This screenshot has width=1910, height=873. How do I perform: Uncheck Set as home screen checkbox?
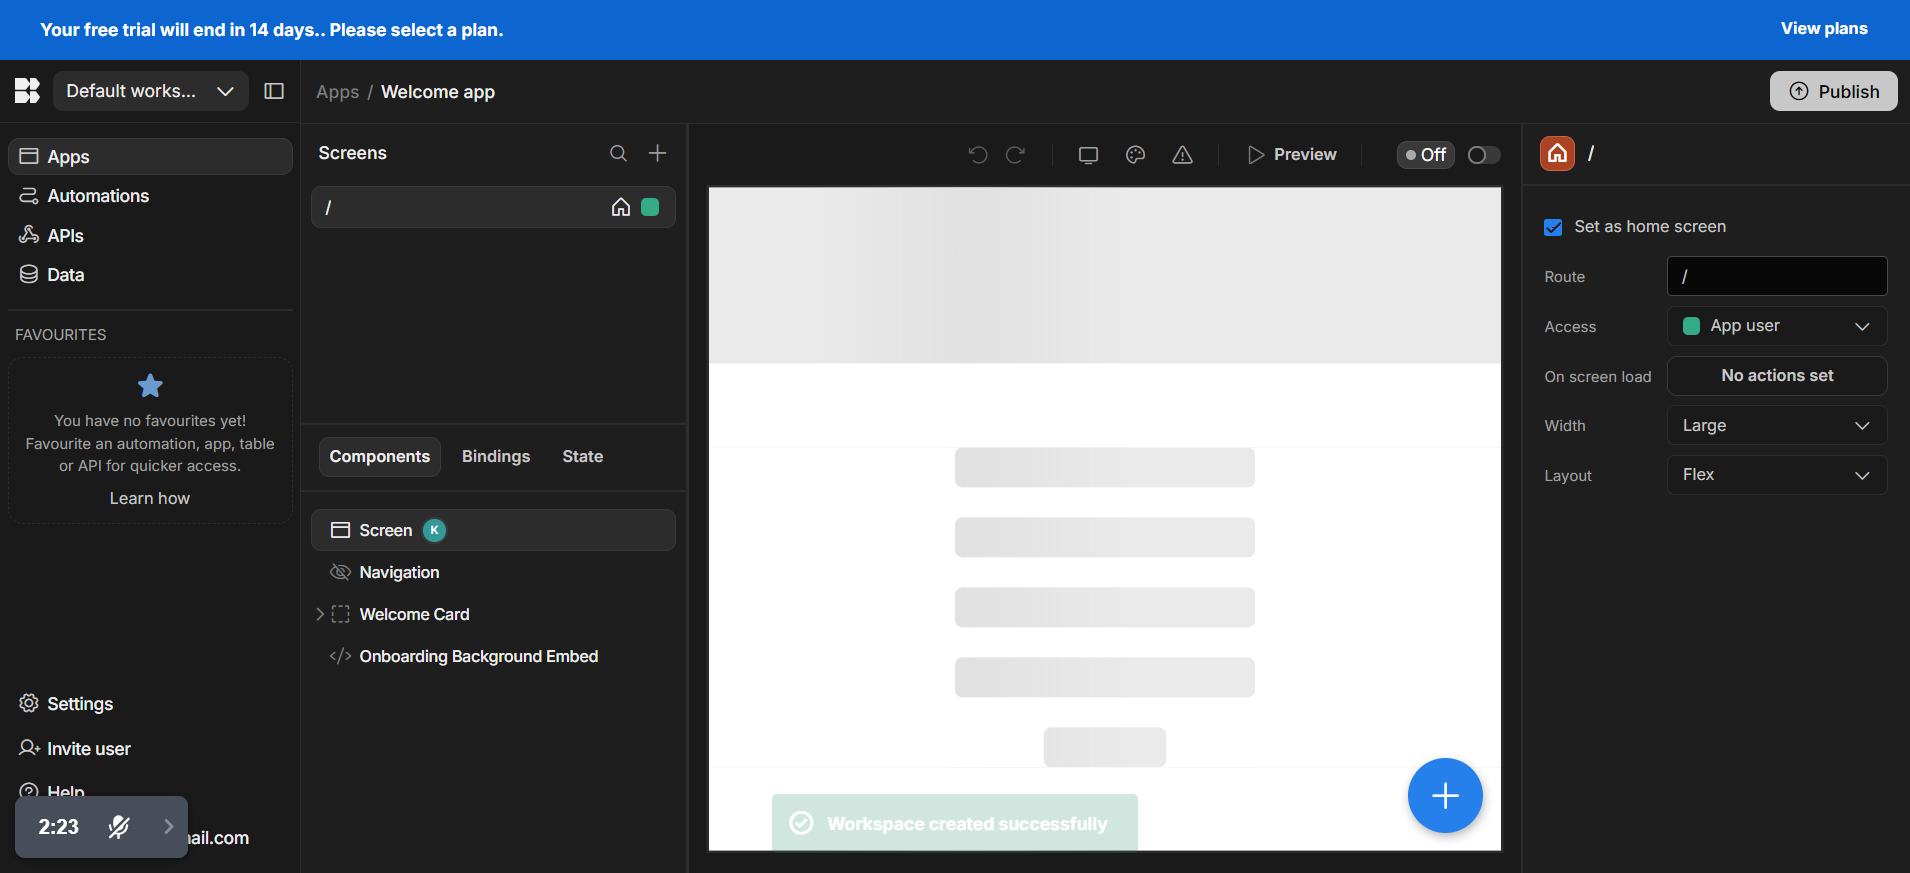coord(1553,227)
